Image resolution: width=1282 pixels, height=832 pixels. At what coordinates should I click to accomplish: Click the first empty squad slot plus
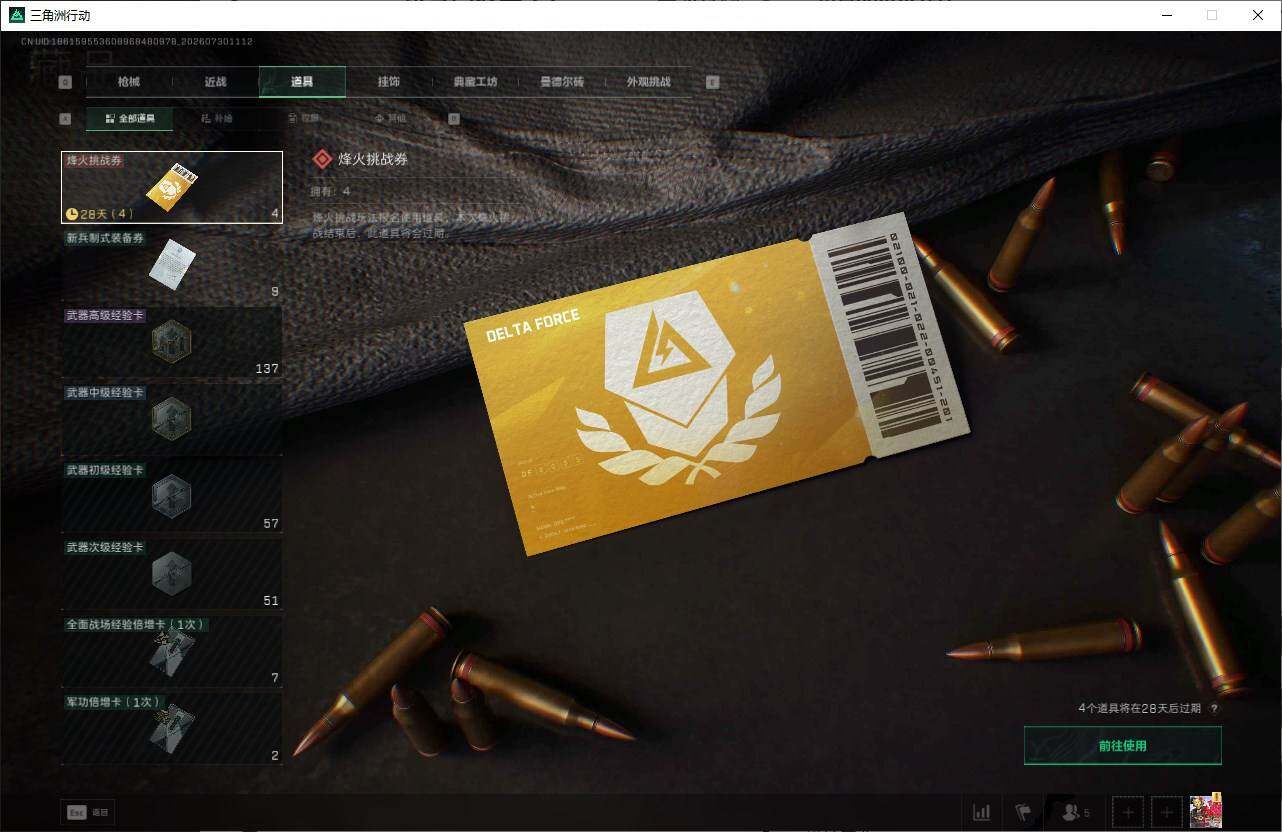point(1128,812)
